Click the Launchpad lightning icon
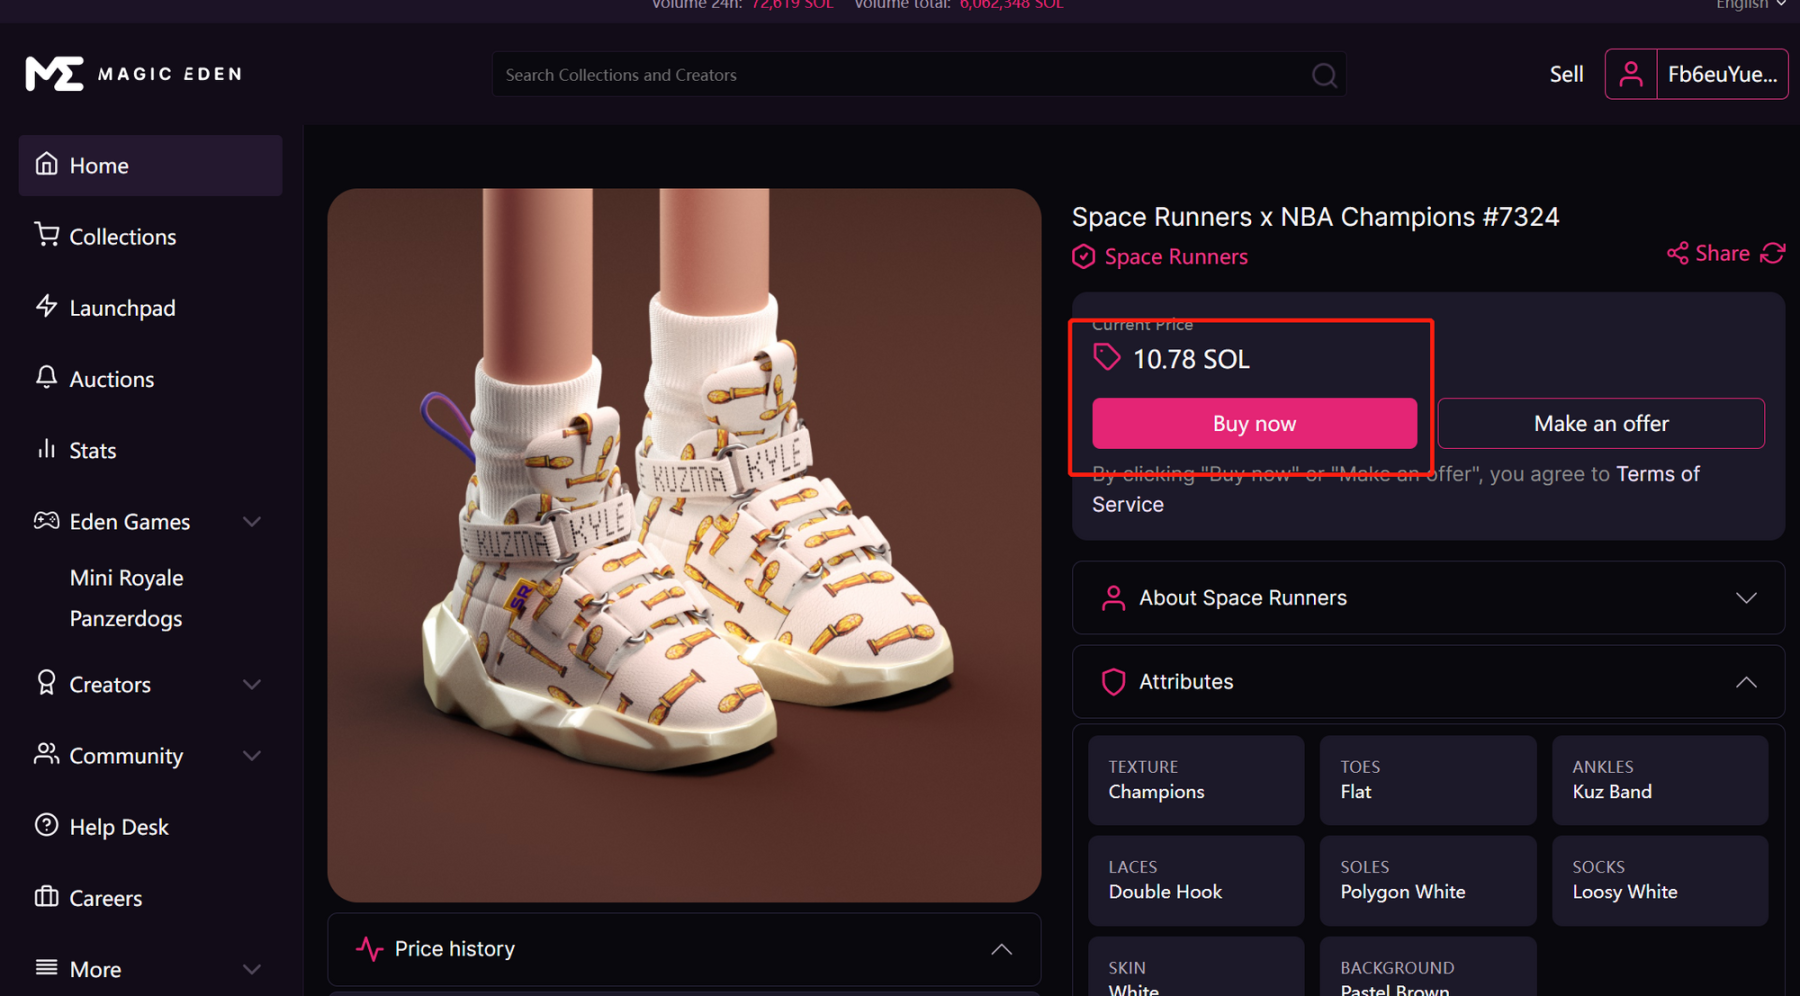The width and height of the screenshot is (1800, 996). point(46,307)
